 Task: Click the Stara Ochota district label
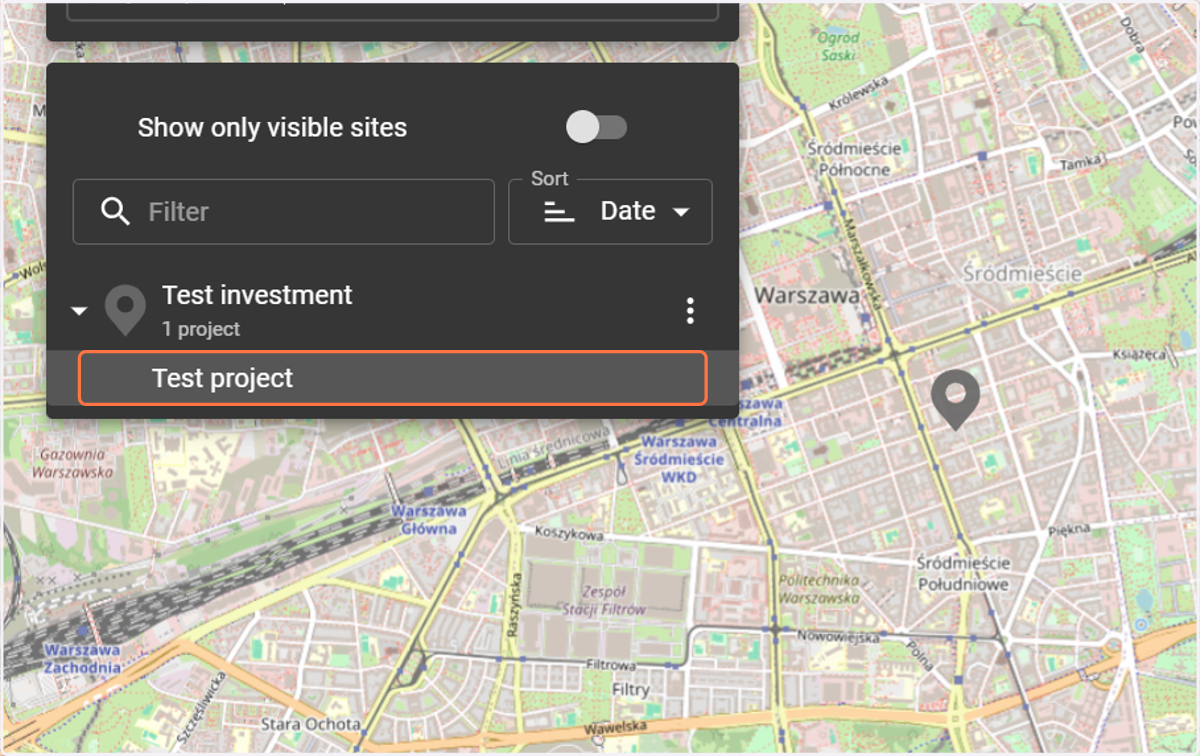310,723
